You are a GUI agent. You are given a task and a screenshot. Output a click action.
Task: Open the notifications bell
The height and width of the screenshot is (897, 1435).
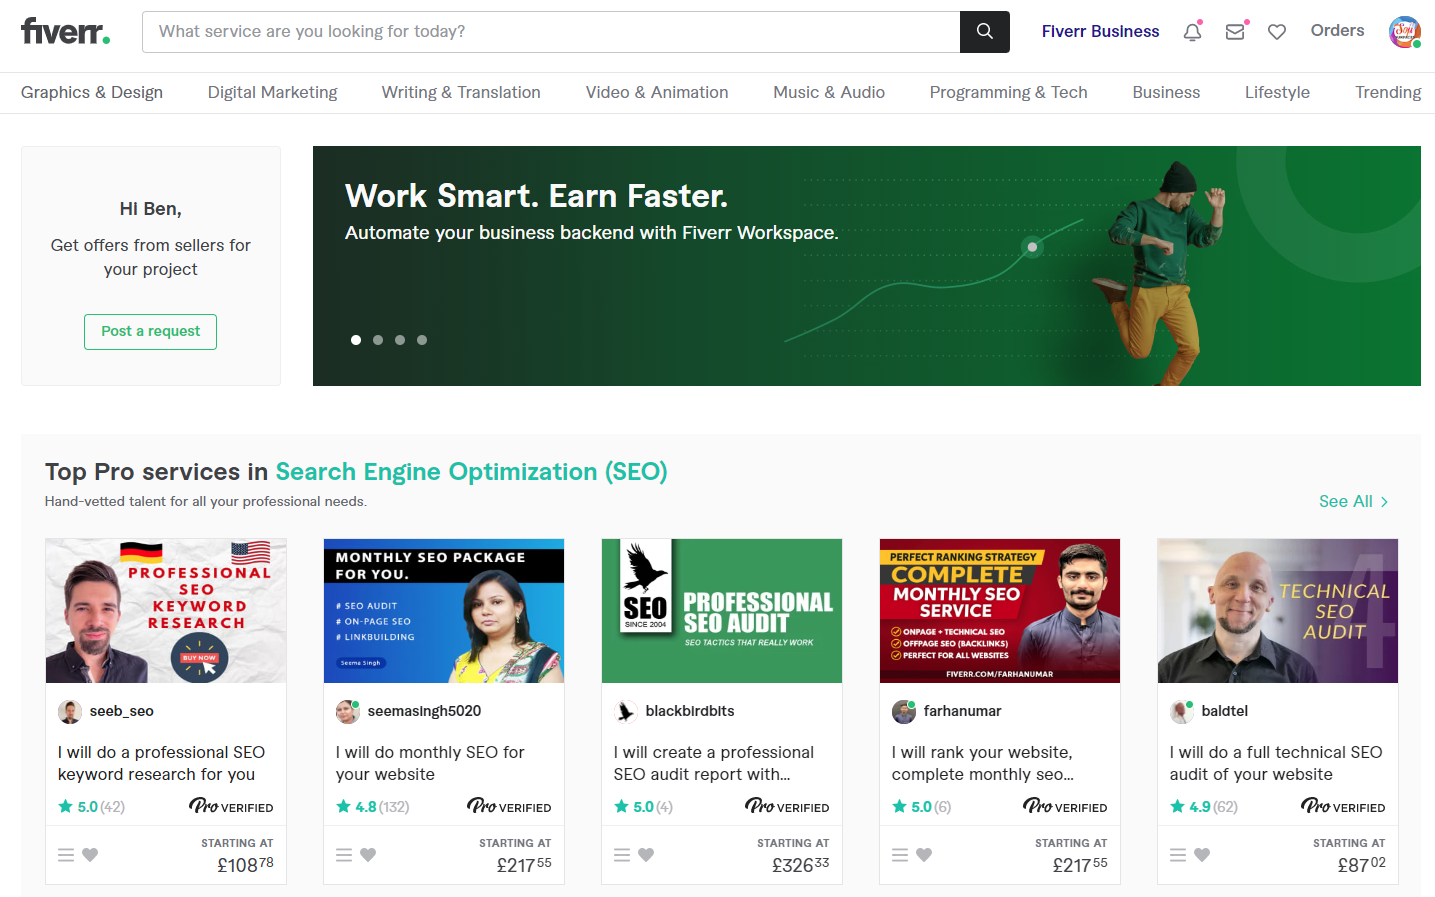coord(1192,32)
